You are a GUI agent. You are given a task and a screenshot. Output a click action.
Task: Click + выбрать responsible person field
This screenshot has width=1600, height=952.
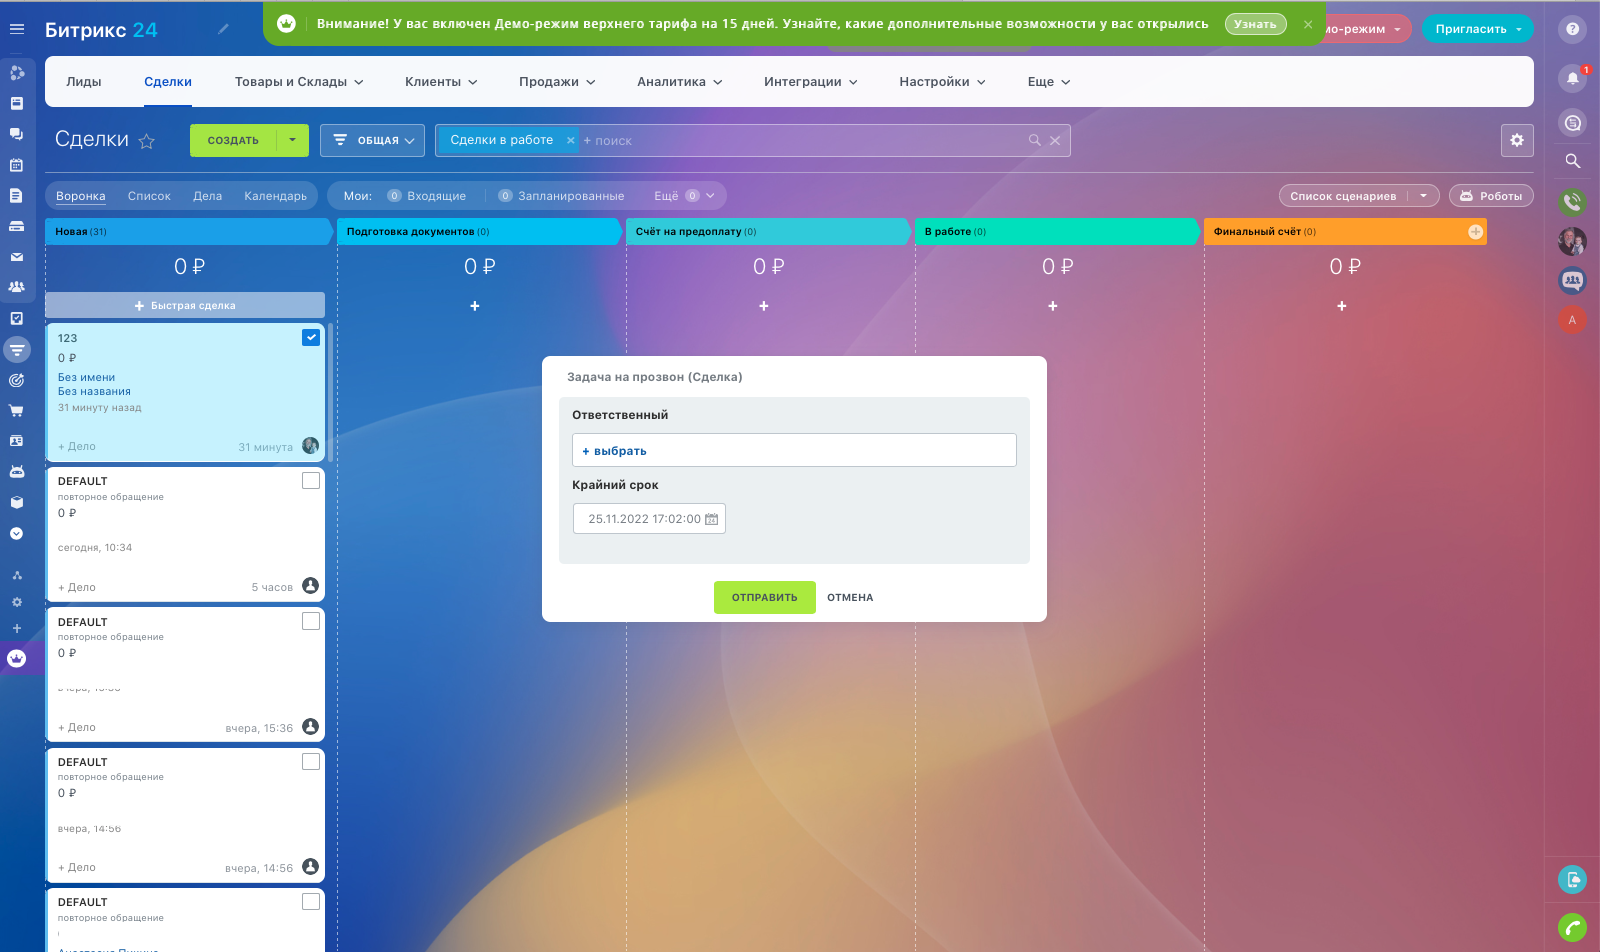[794, 450]
